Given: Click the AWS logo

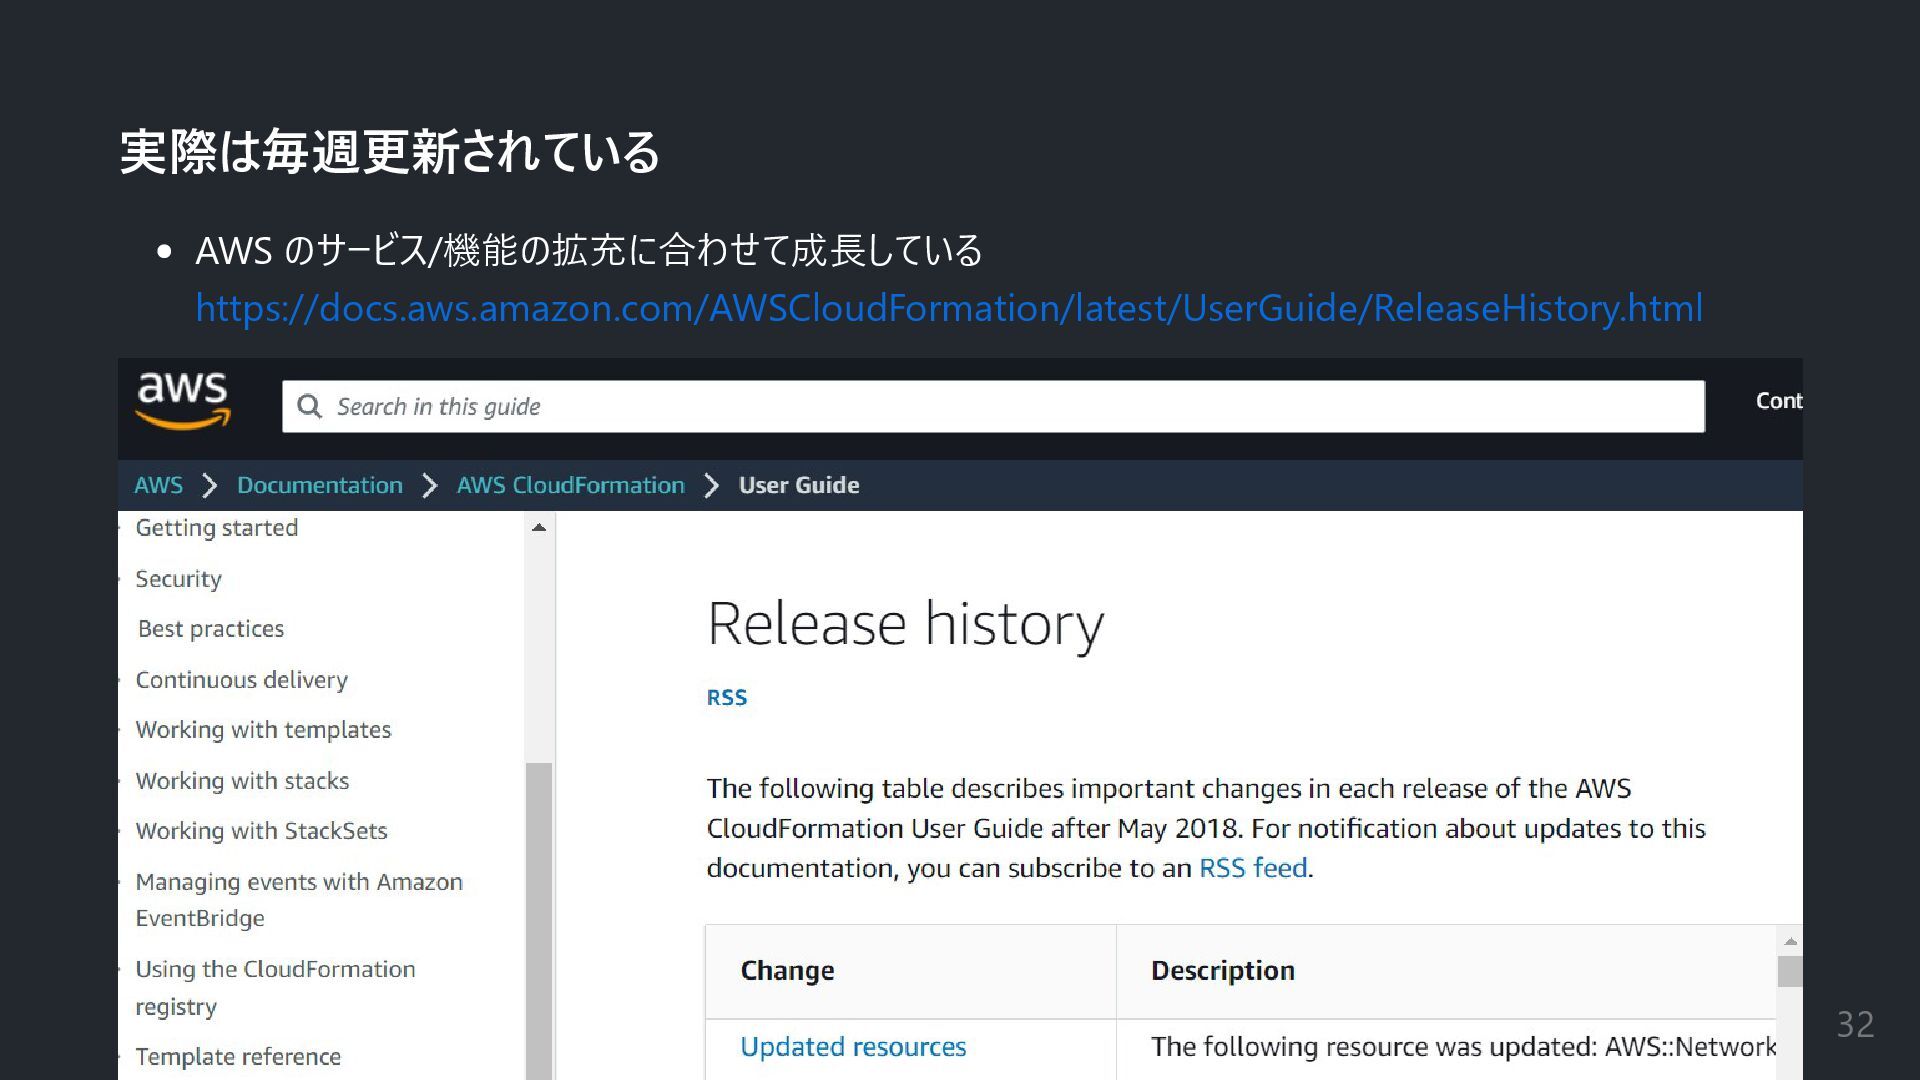Looking at the screenshot, I should [183, 402].
